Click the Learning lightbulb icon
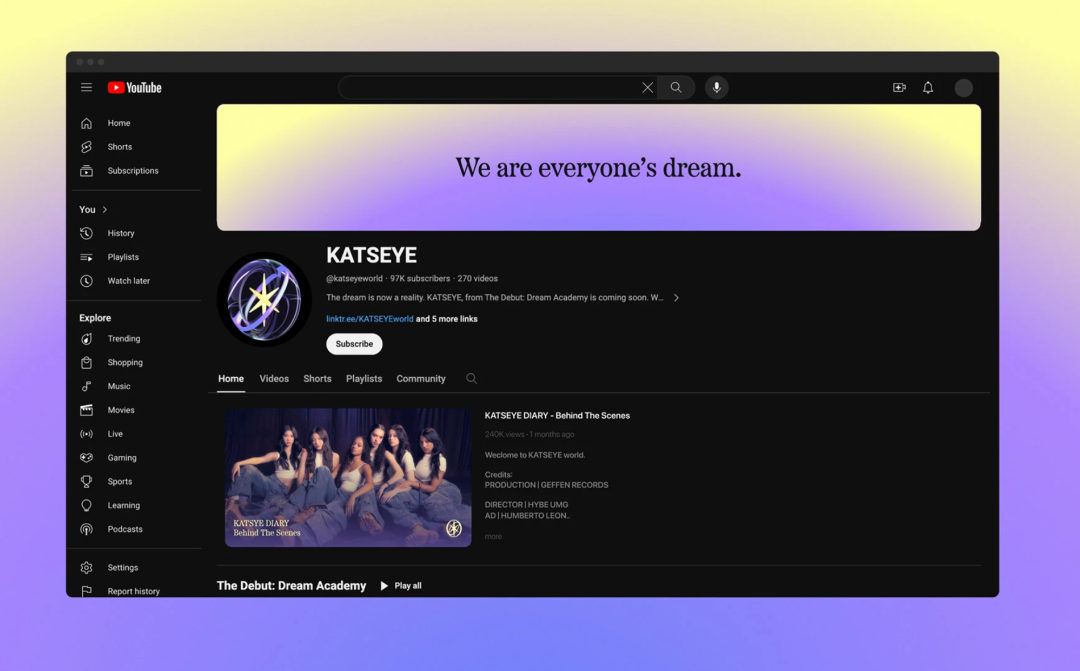Viewport: 1080px width, 671px height. coord(86,506)
